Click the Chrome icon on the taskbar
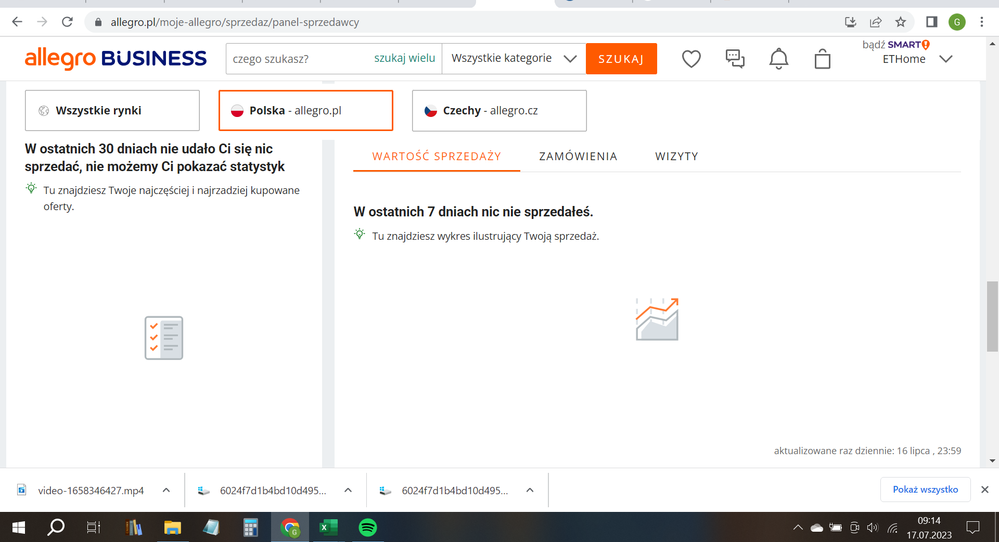The height and width of the screenshot is (542, 999). [290, 527]
